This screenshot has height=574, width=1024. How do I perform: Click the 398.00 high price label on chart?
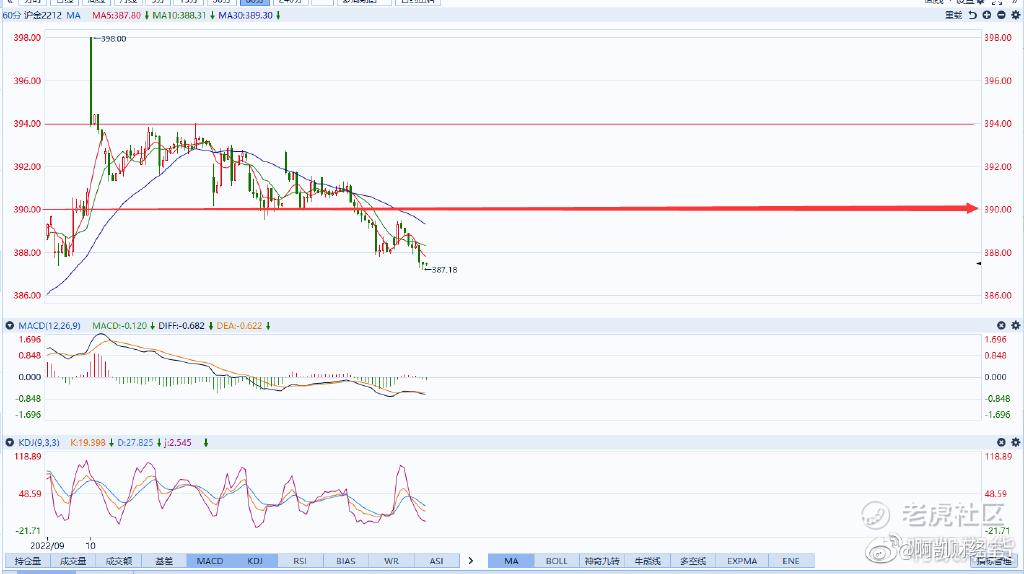114,39
